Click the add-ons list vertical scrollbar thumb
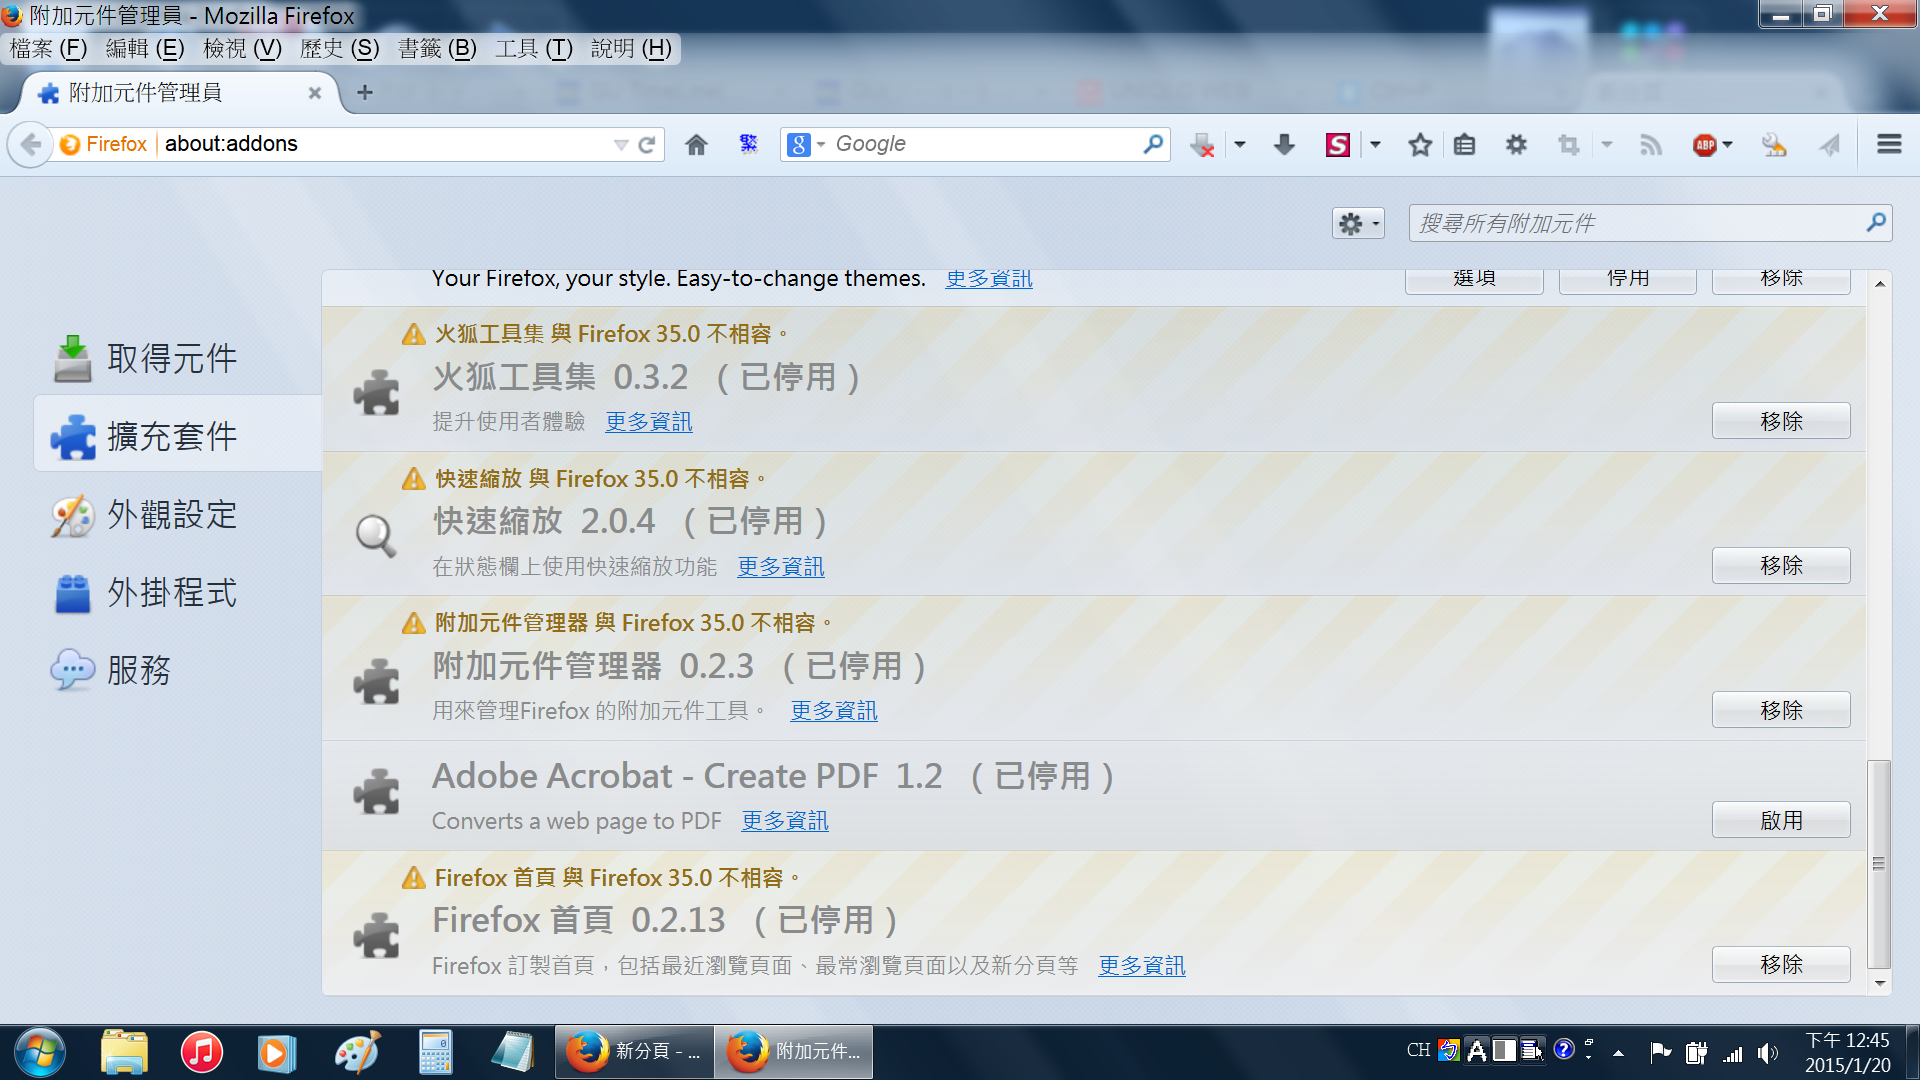Image resolution: width=1920 pixels, height=1080 pixels. click(1879, 862)
